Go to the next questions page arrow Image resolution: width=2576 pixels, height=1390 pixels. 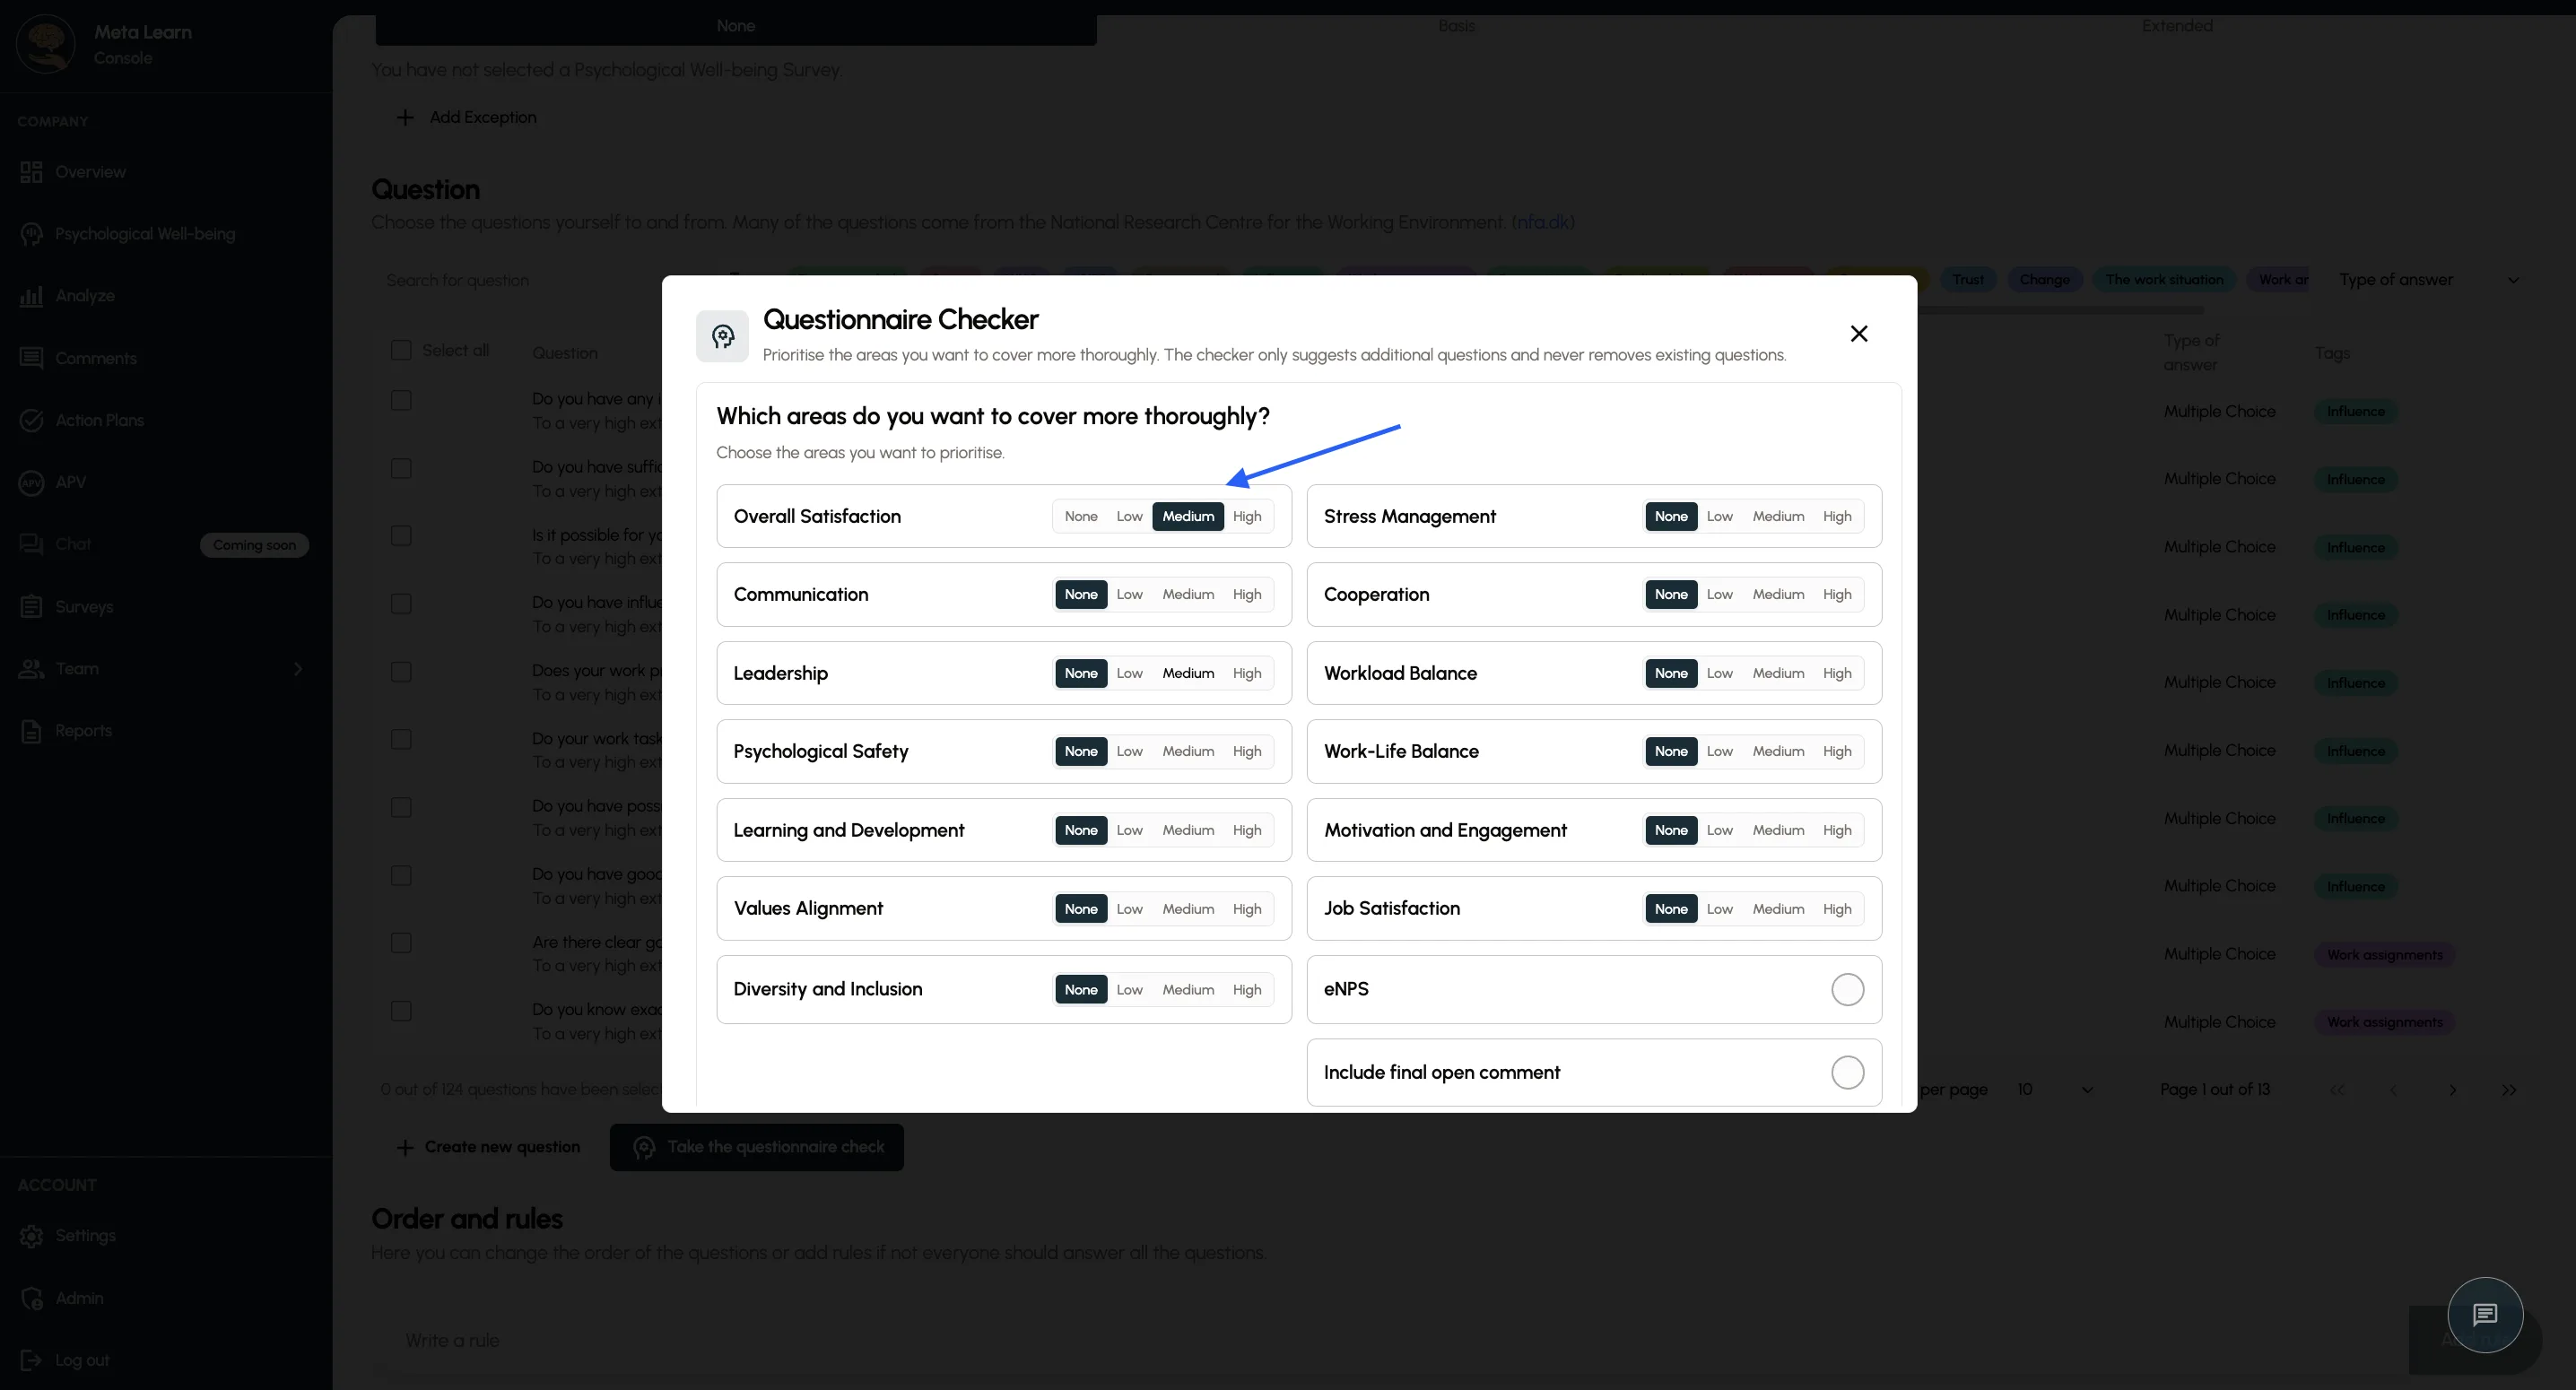tap(2452, 1090)
